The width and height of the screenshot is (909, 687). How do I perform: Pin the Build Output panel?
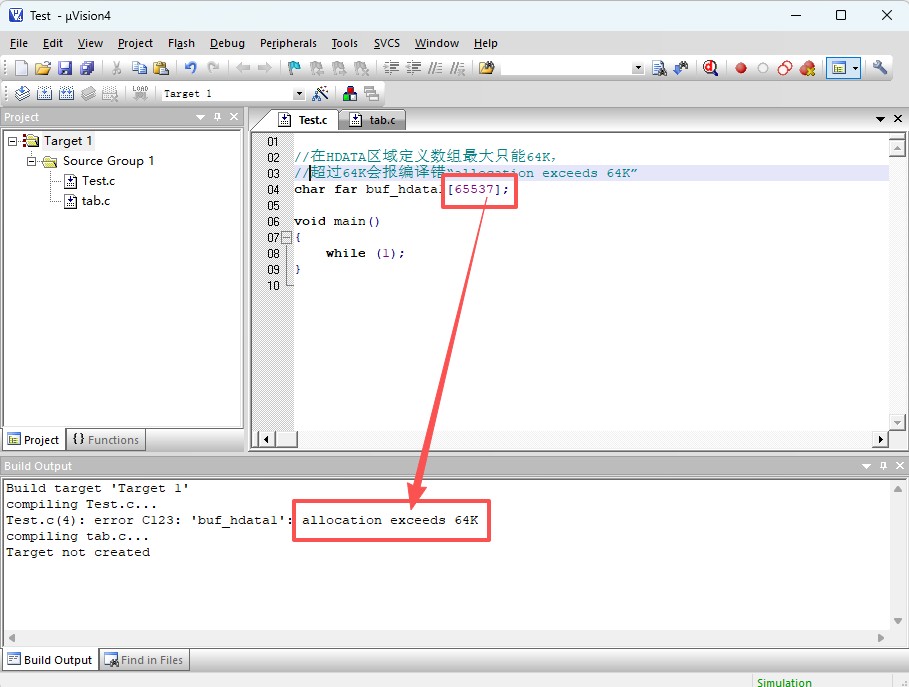[x=882, y=466]
